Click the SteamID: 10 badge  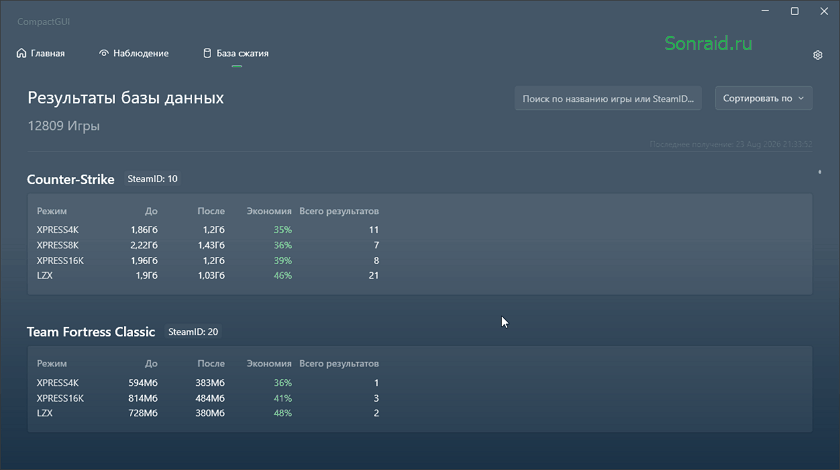pyautogui.click(x=152, y=179)
